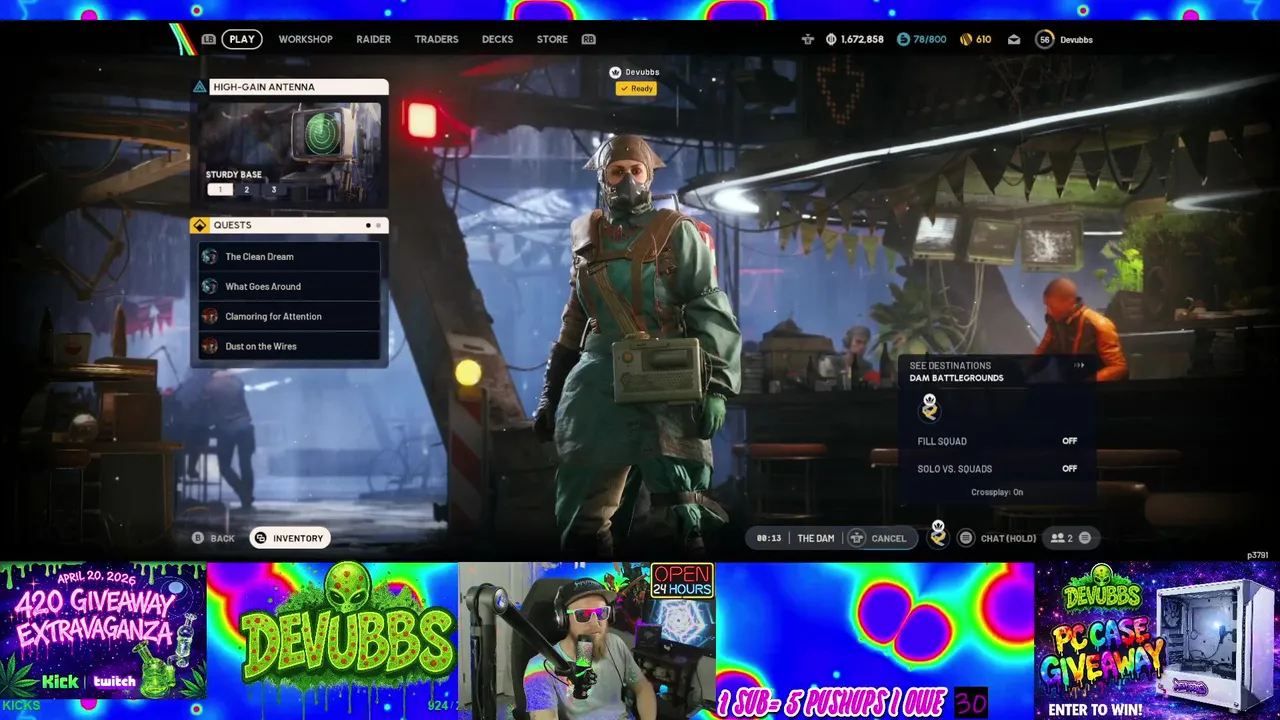Open the Devubbs profile name in top bar

click(1076, 40)
